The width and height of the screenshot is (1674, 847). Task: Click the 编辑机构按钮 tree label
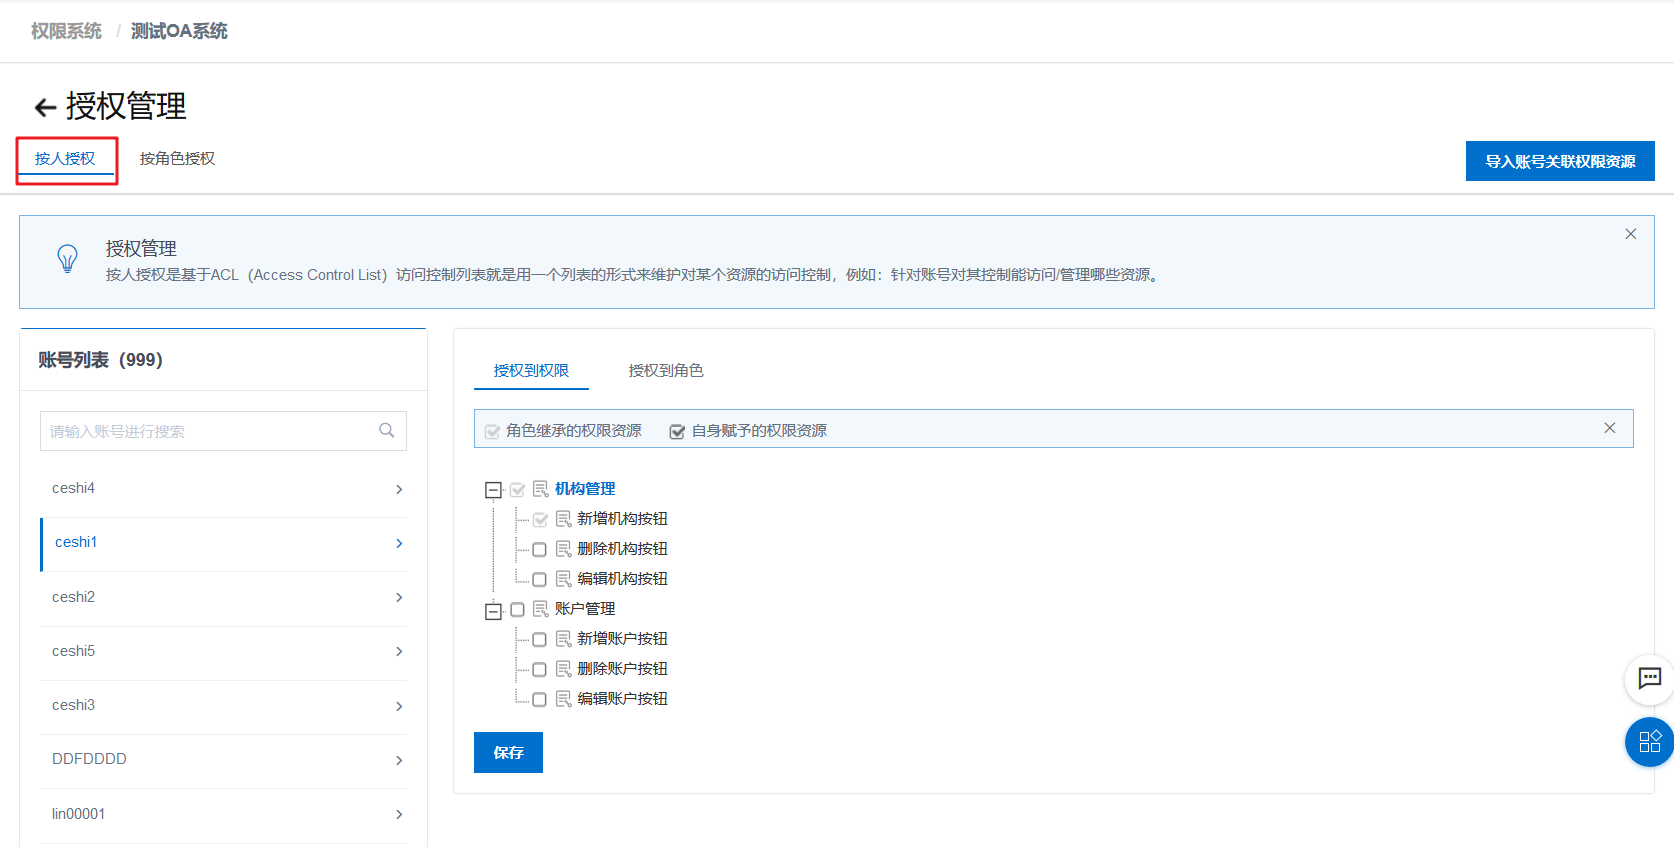[x=622, y=579]
